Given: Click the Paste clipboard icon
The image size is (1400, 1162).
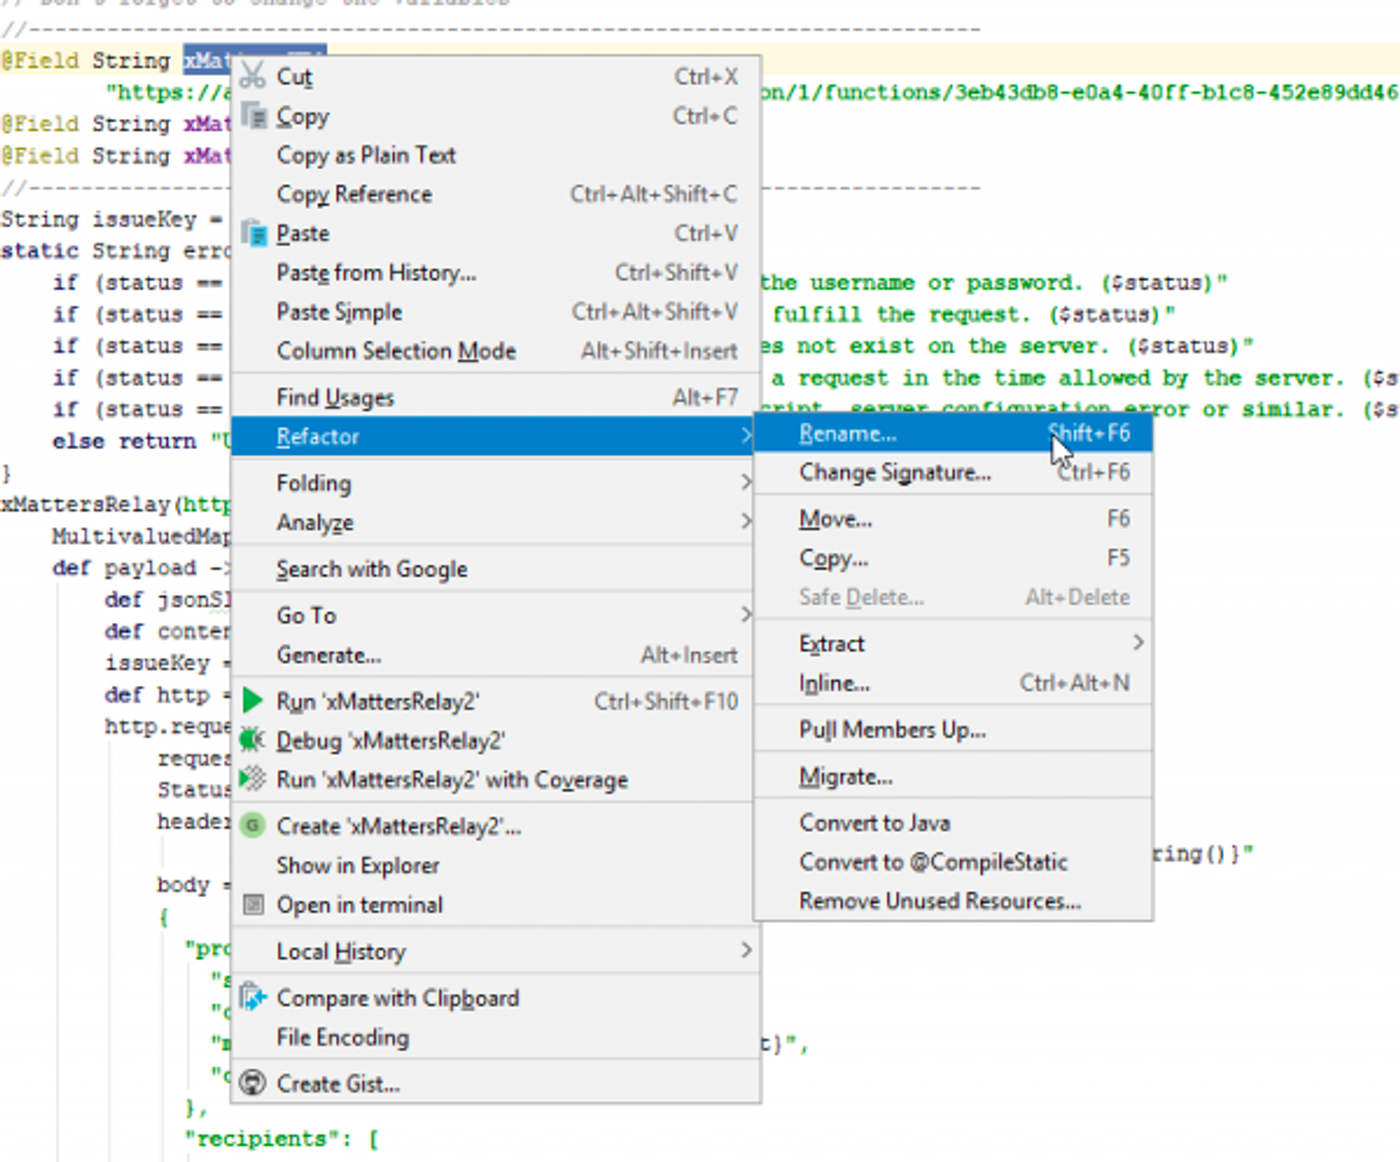Looking at the screenshot, I should click(x=253, y=232).
